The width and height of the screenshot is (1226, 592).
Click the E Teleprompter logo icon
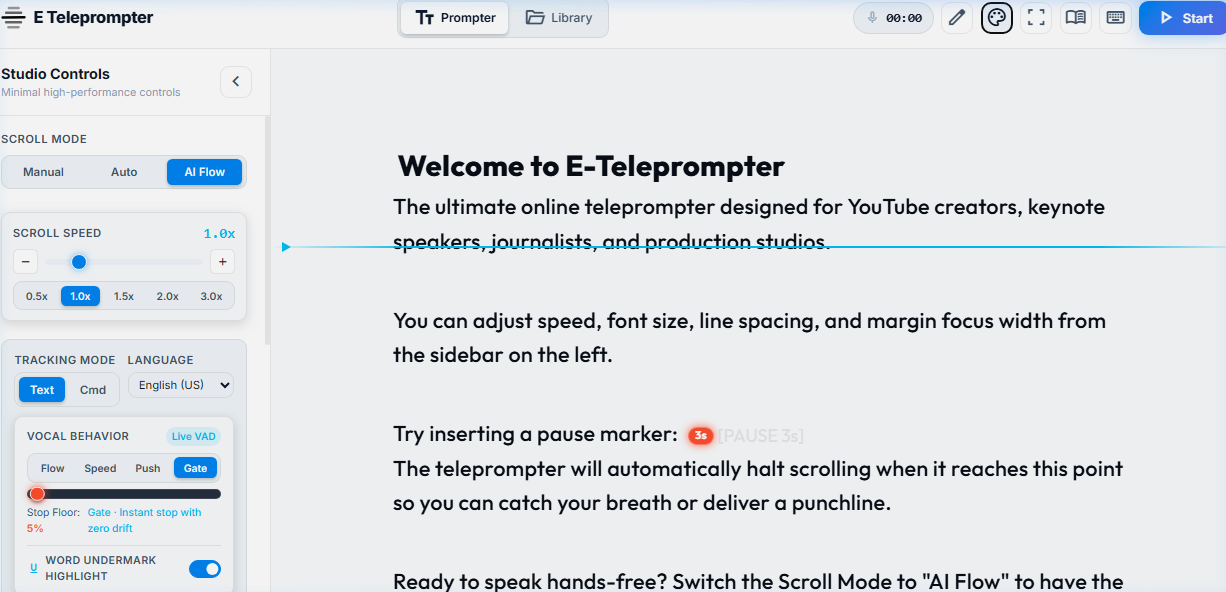click(14, 18)
